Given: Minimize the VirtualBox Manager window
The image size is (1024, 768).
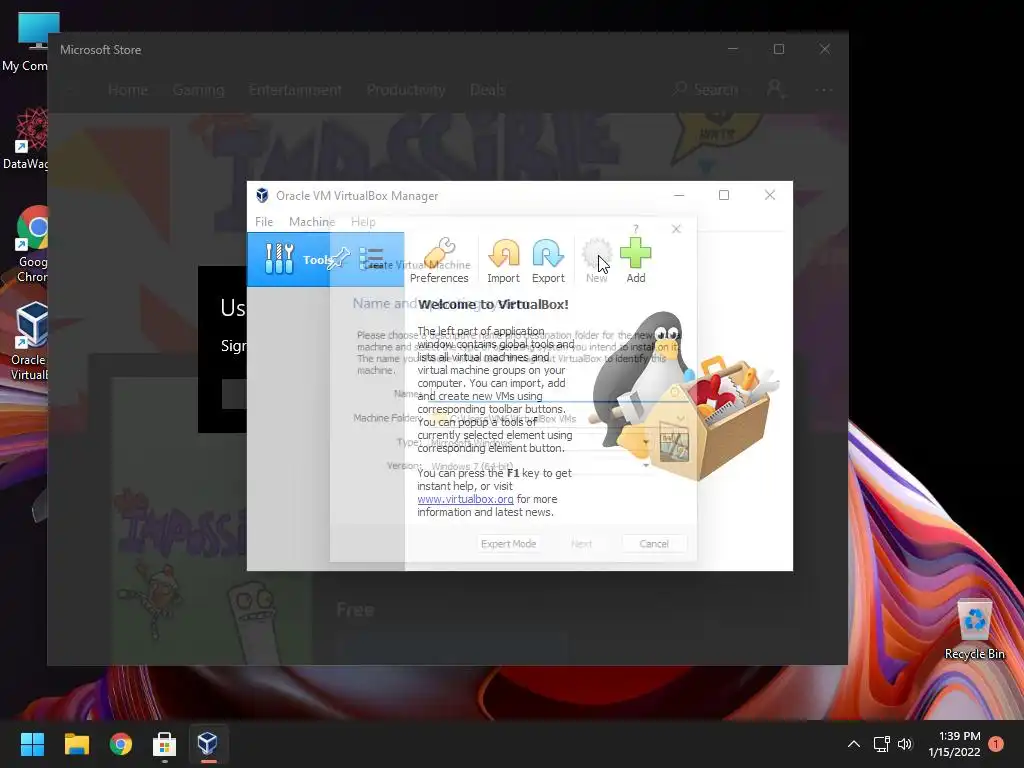Looking at the screenshot, I should 679,195.
